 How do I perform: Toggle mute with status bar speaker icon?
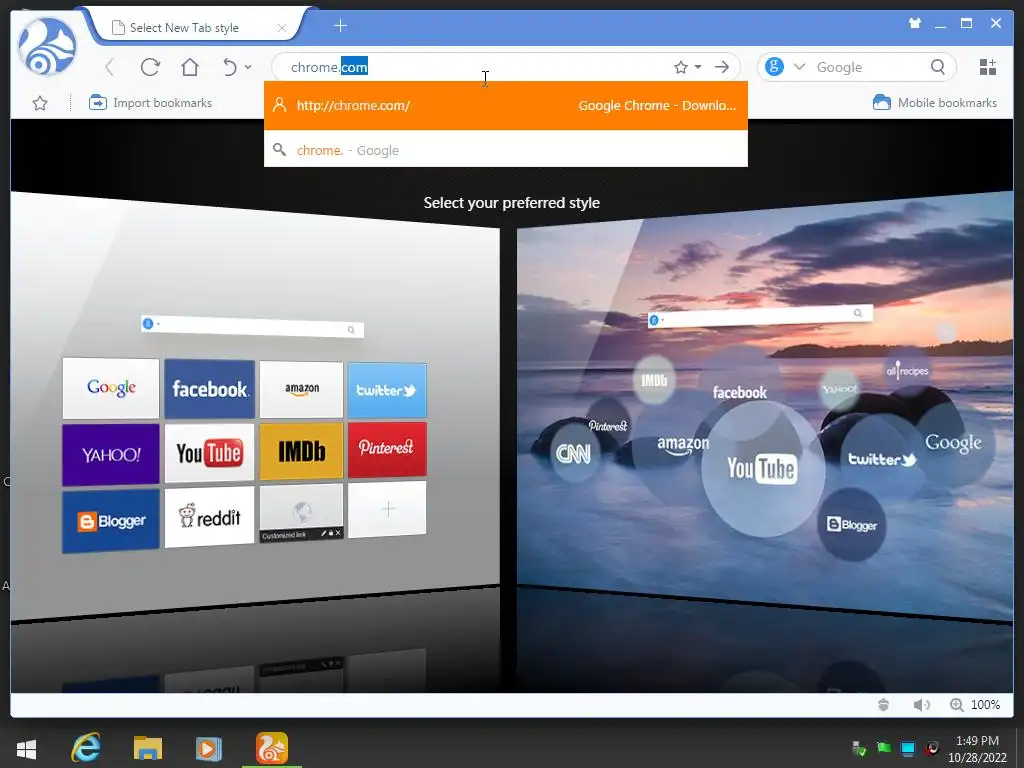[x=921, y=705]
